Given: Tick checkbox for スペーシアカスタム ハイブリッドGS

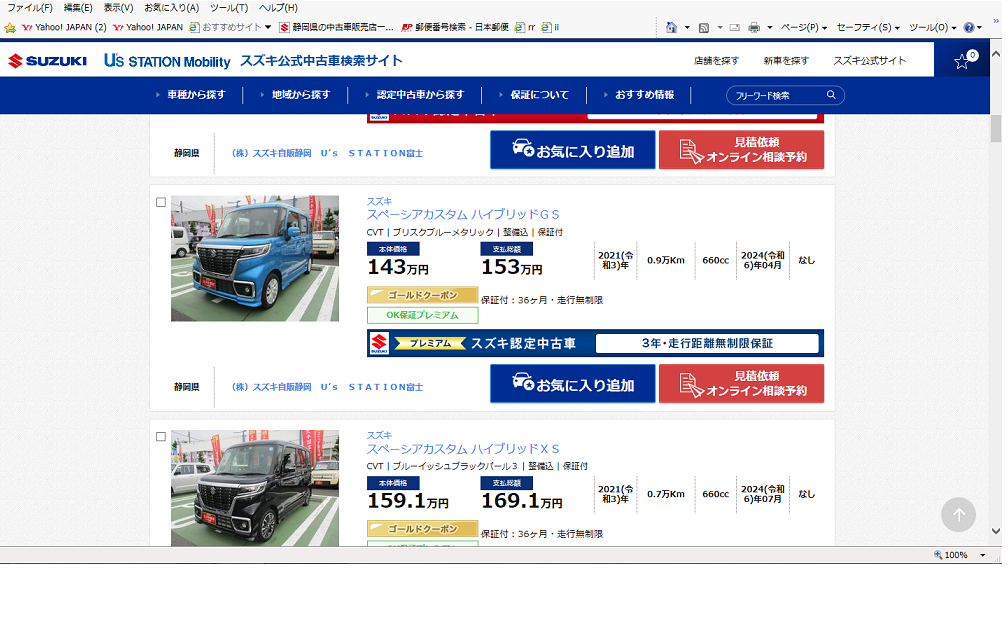Looking at the screenshot, I should click(x=161, y=202).
